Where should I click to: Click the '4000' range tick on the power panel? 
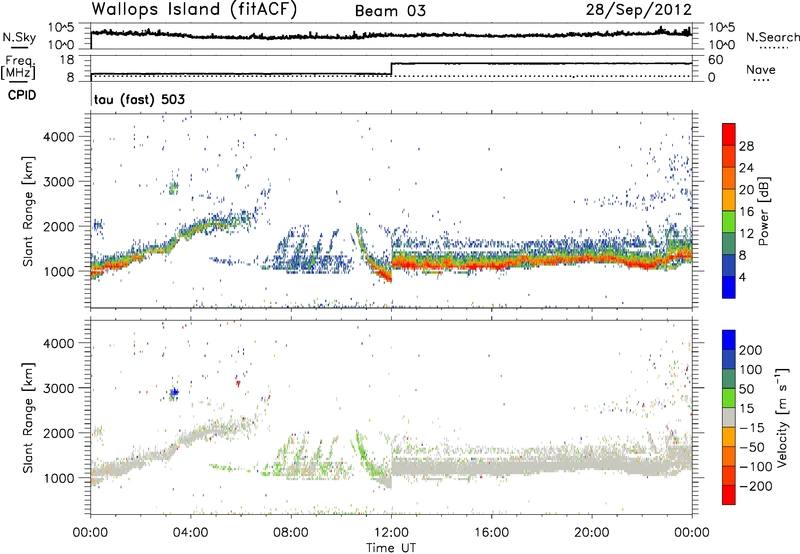point(59,137)
